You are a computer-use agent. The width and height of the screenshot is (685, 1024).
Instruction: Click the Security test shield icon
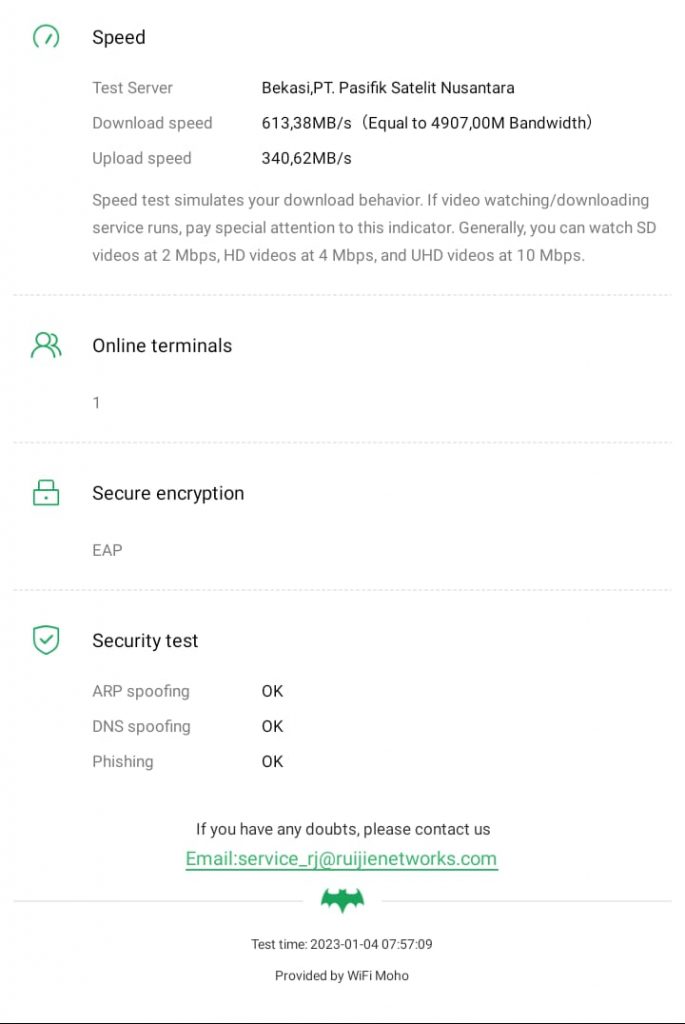click(x=46, y=640)
